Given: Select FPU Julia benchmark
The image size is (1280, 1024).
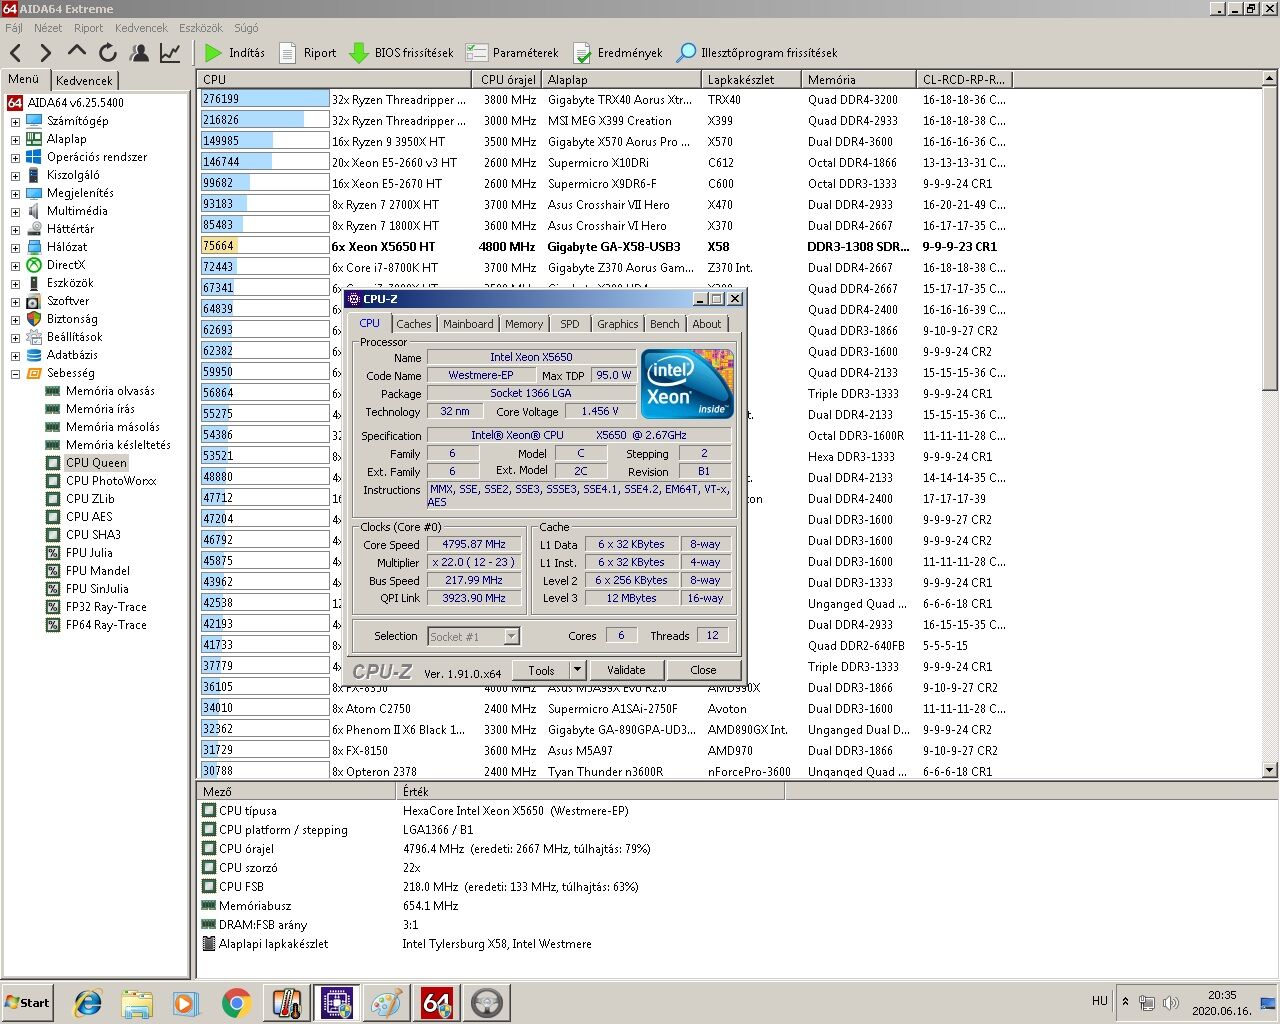Looking at the screenshot, I should coord(89,553).
